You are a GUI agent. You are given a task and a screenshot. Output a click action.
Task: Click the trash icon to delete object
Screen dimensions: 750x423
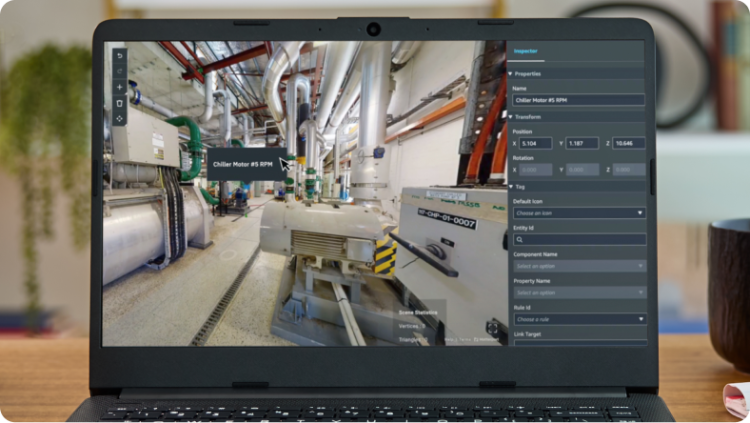(120, 103)
